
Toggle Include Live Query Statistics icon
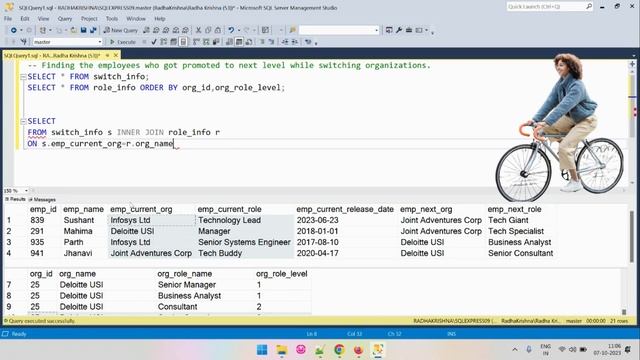coord(206,42)
